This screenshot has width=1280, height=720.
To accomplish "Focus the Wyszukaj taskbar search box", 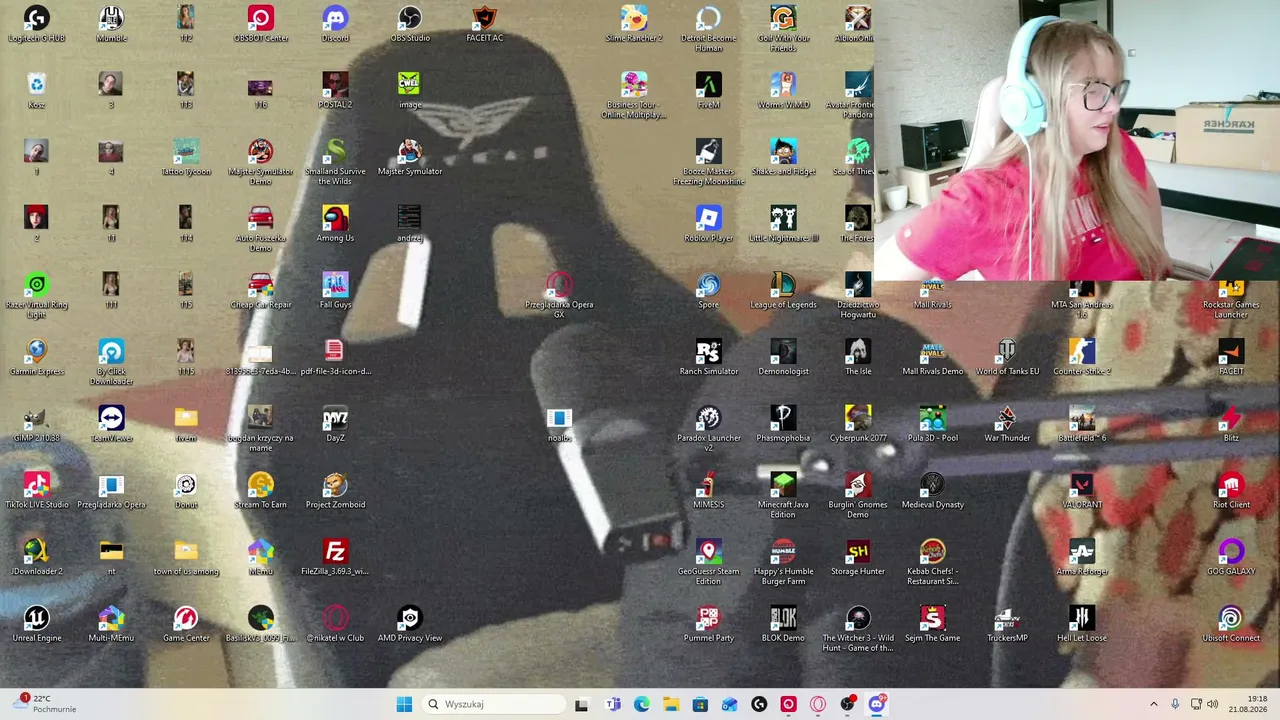I will click(x=494, y=704).
